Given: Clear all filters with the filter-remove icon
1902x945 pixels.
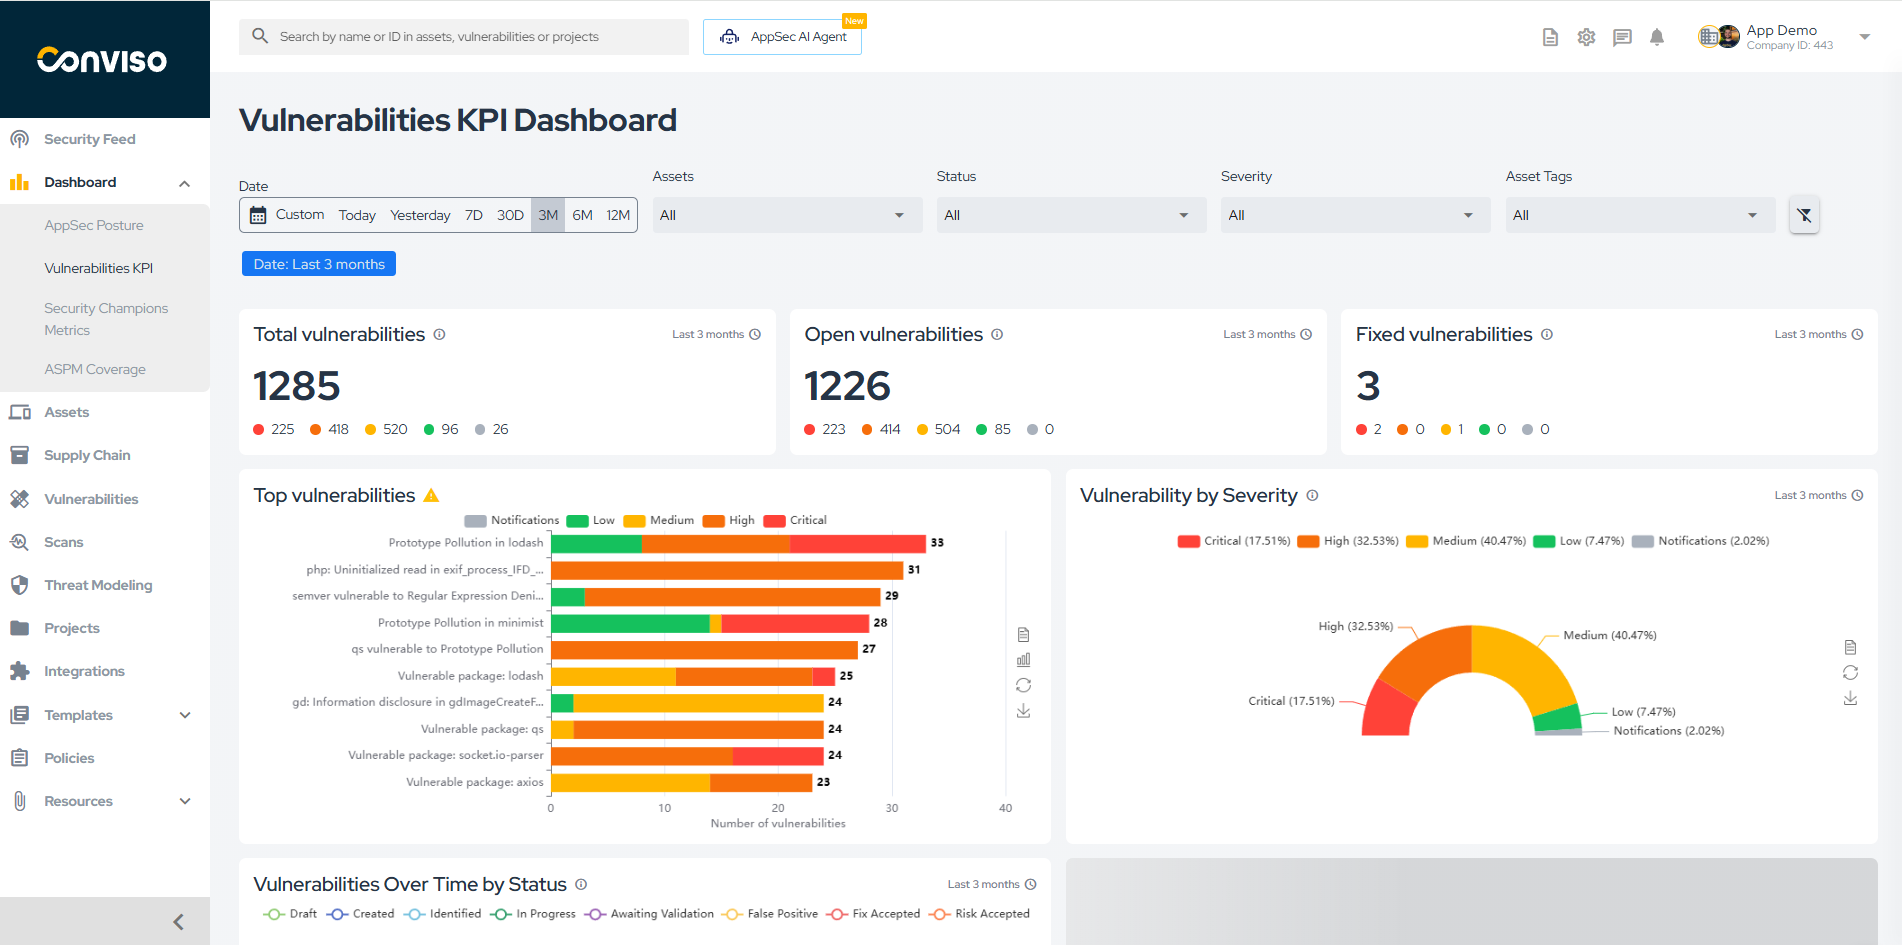Looking at the screenshot, I should pyautogui.click(x=1804, y=214).
